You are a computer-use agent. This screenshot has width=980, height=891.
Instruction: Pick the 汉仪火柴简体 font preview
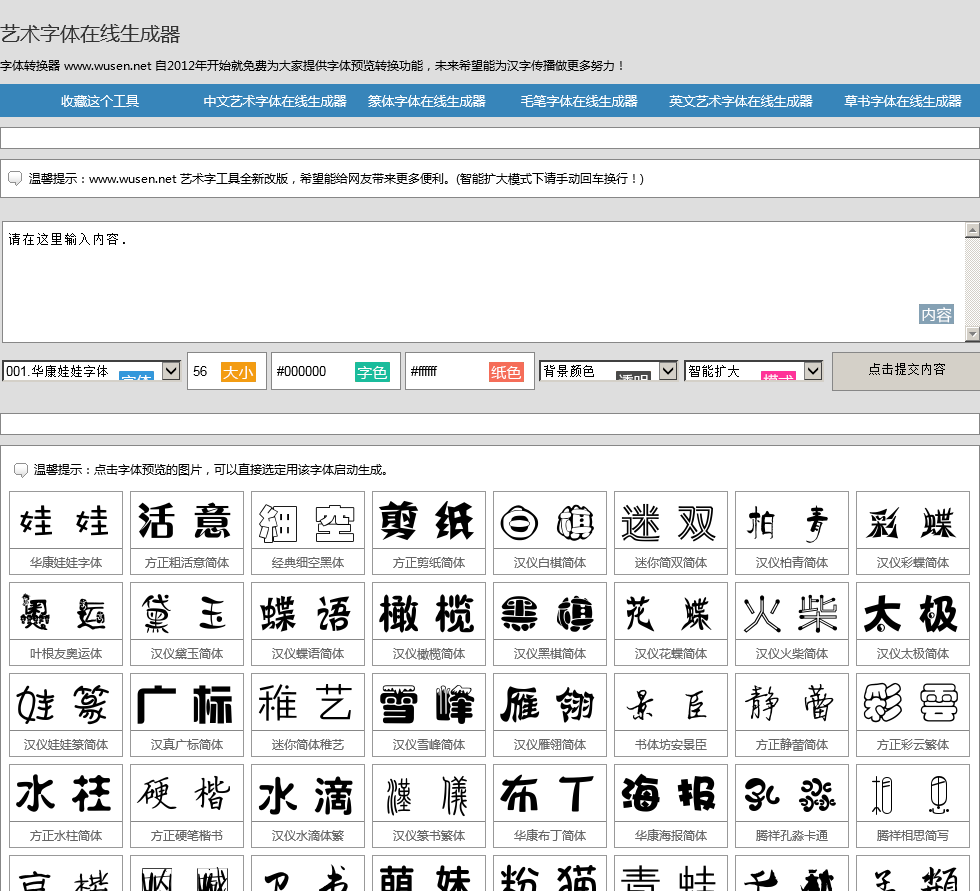pyautogui.click(x=791, y=612)
